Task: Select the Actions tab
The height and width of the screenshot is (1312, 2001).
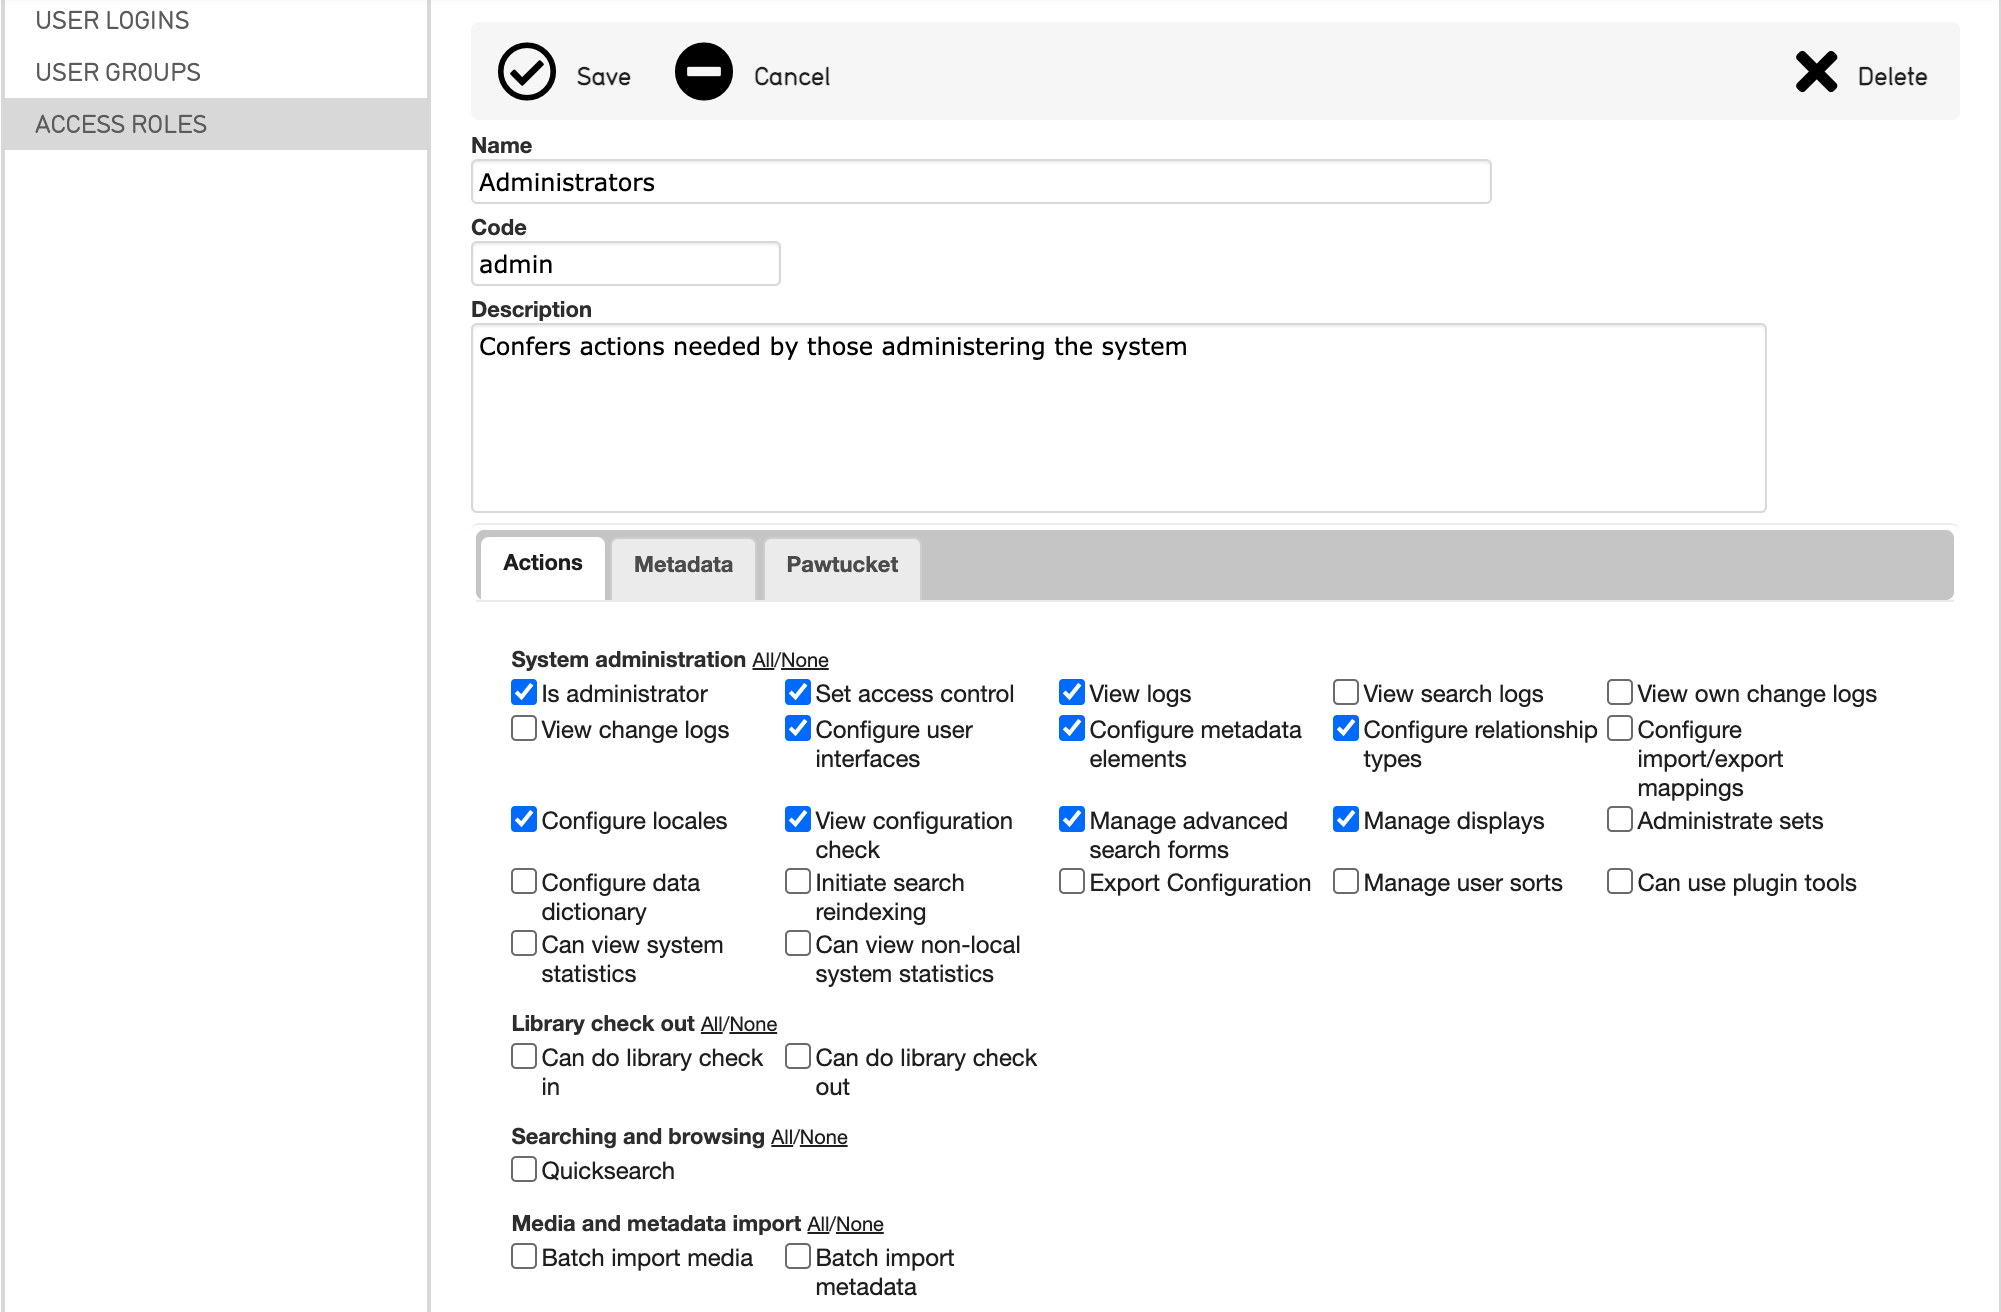Action: pos(542,563)
